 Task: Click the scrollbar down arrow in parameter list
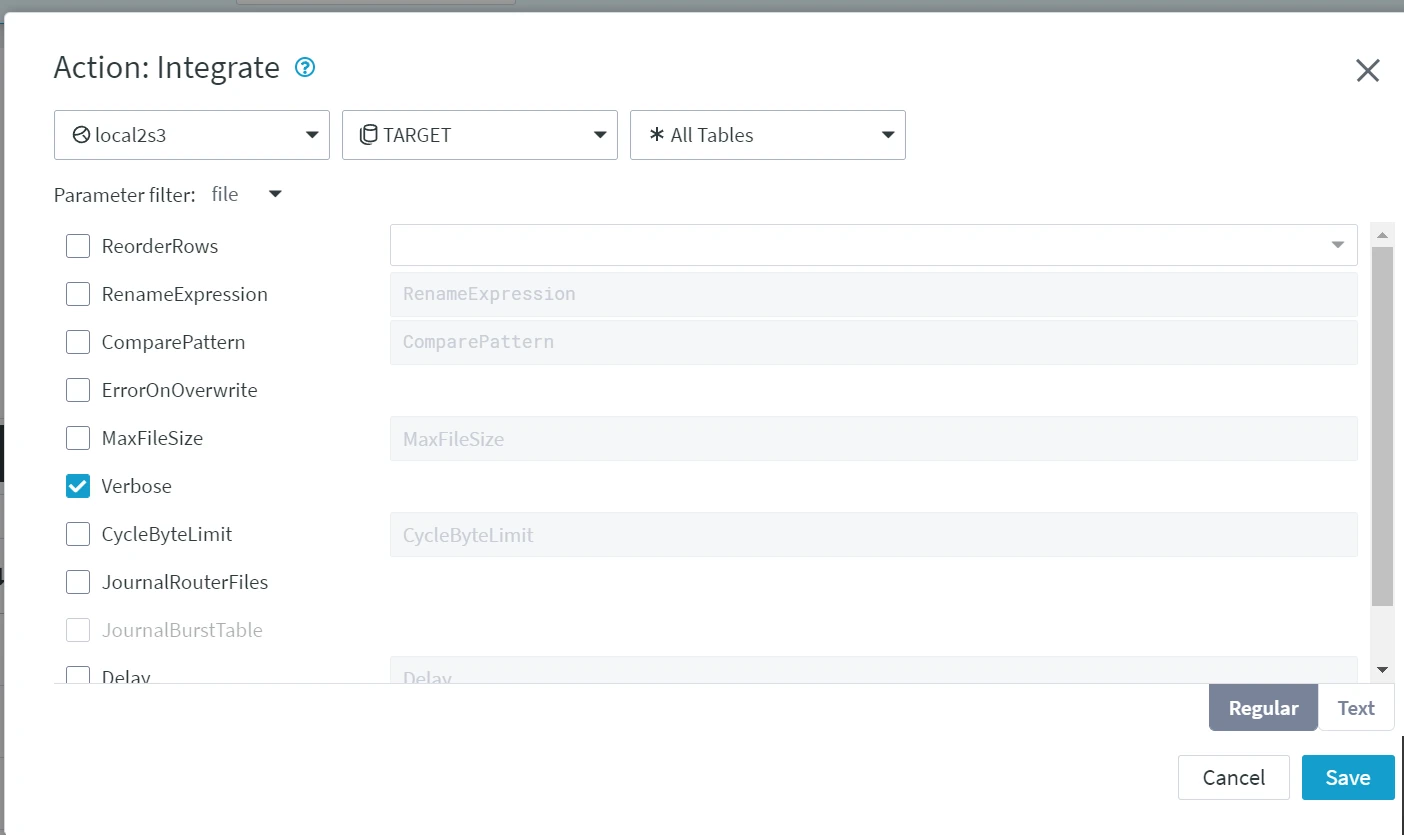click(x=1382, y=669)
